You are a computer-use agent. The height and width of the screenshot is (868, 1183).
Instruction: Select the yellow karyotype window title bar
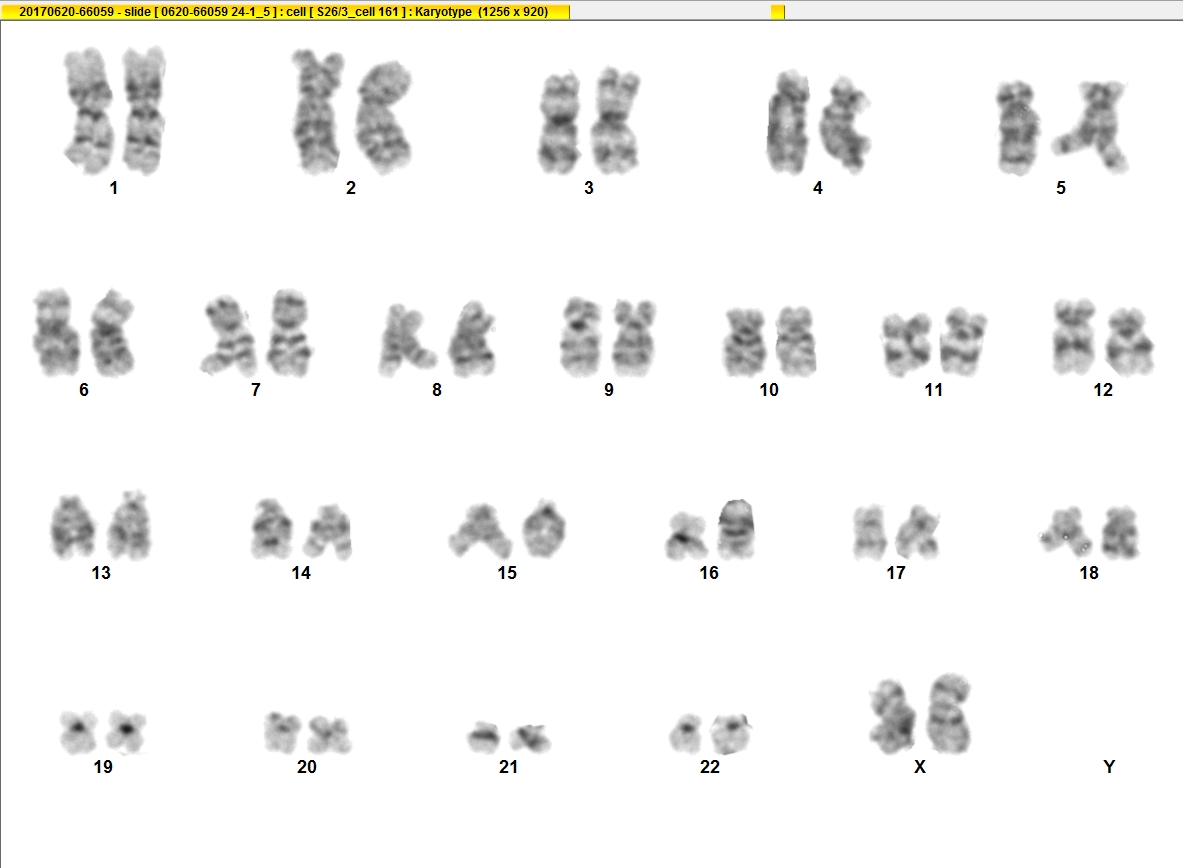pyautogui.click(x=285, y=11)
